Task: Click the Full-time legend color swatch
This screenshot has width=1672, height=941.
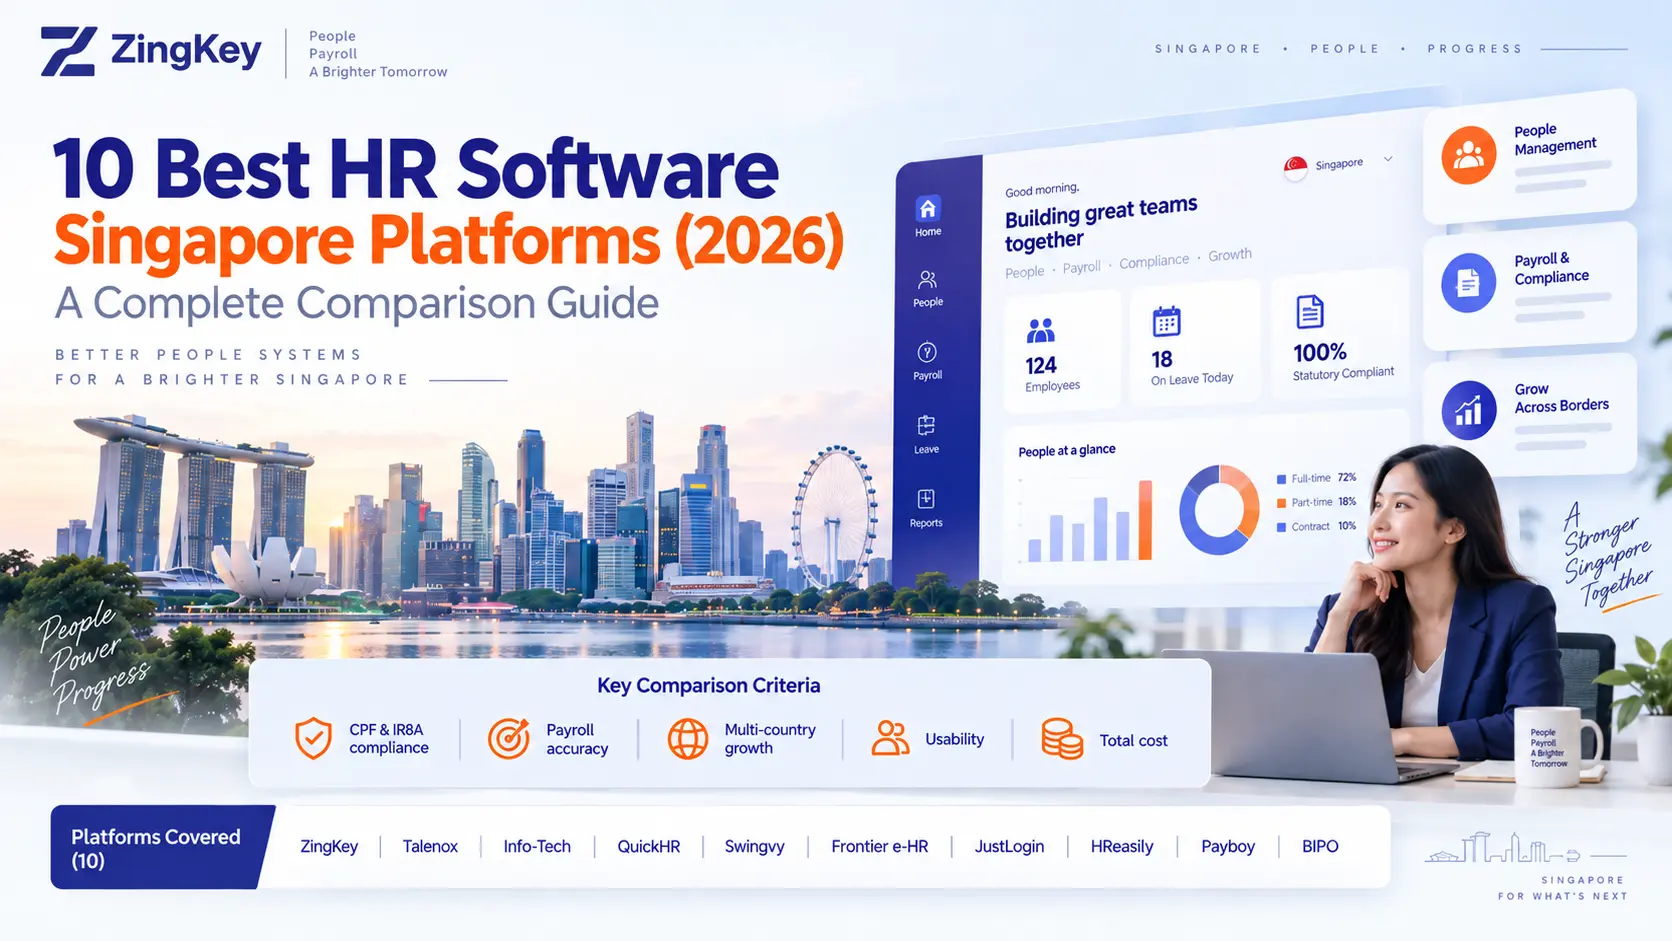Action: [1281, 479]
